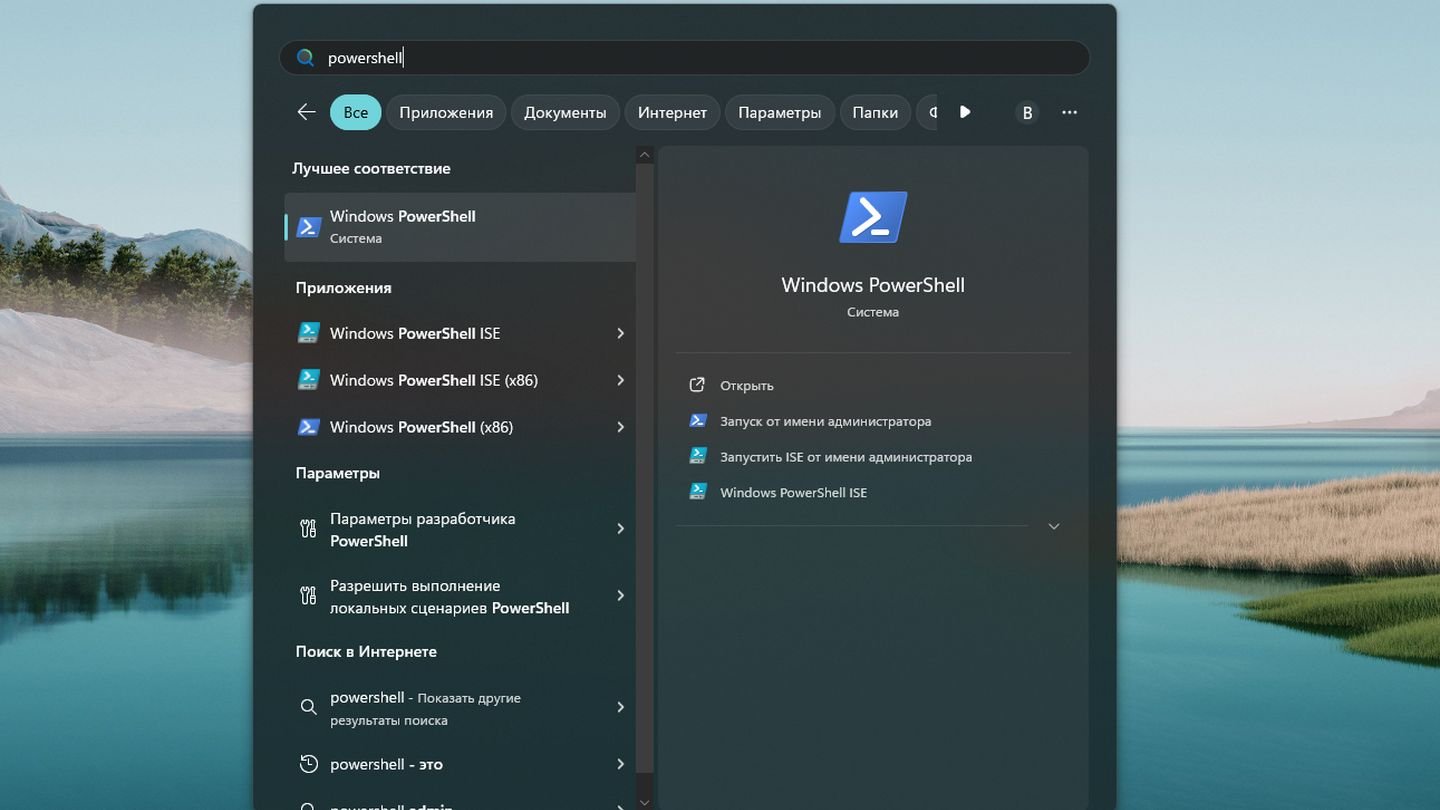The image size is (1440, 810).
Task: Click 'powershell - Показать другие результаты поиска'
Action: pyautogui.click(x=426, y=708)
